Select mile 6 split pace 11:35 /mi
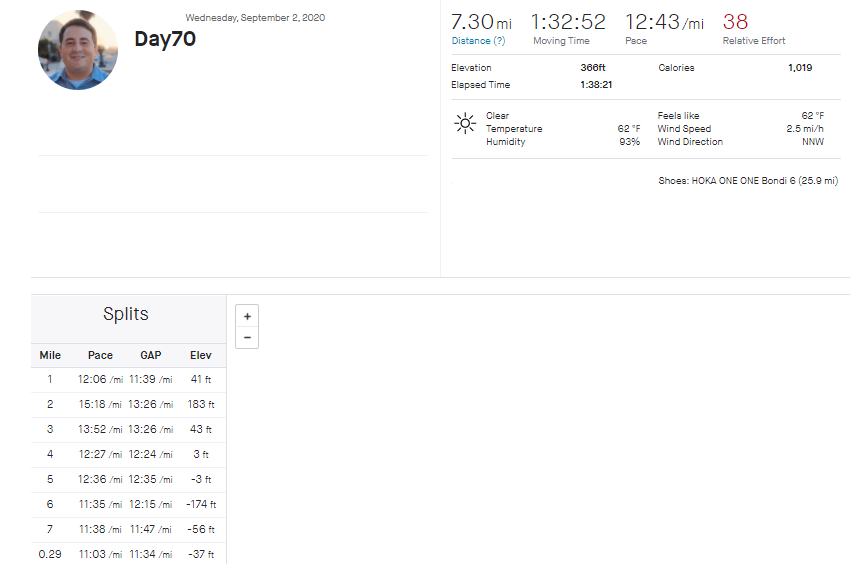 point(100,504)
